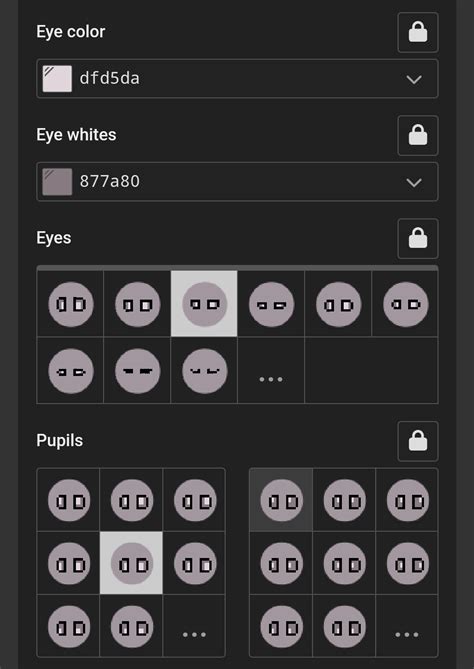This screenshot has width=474, height=669.
Task: Show more left pupil options via ellipsis
Action: tap(194, 626)
